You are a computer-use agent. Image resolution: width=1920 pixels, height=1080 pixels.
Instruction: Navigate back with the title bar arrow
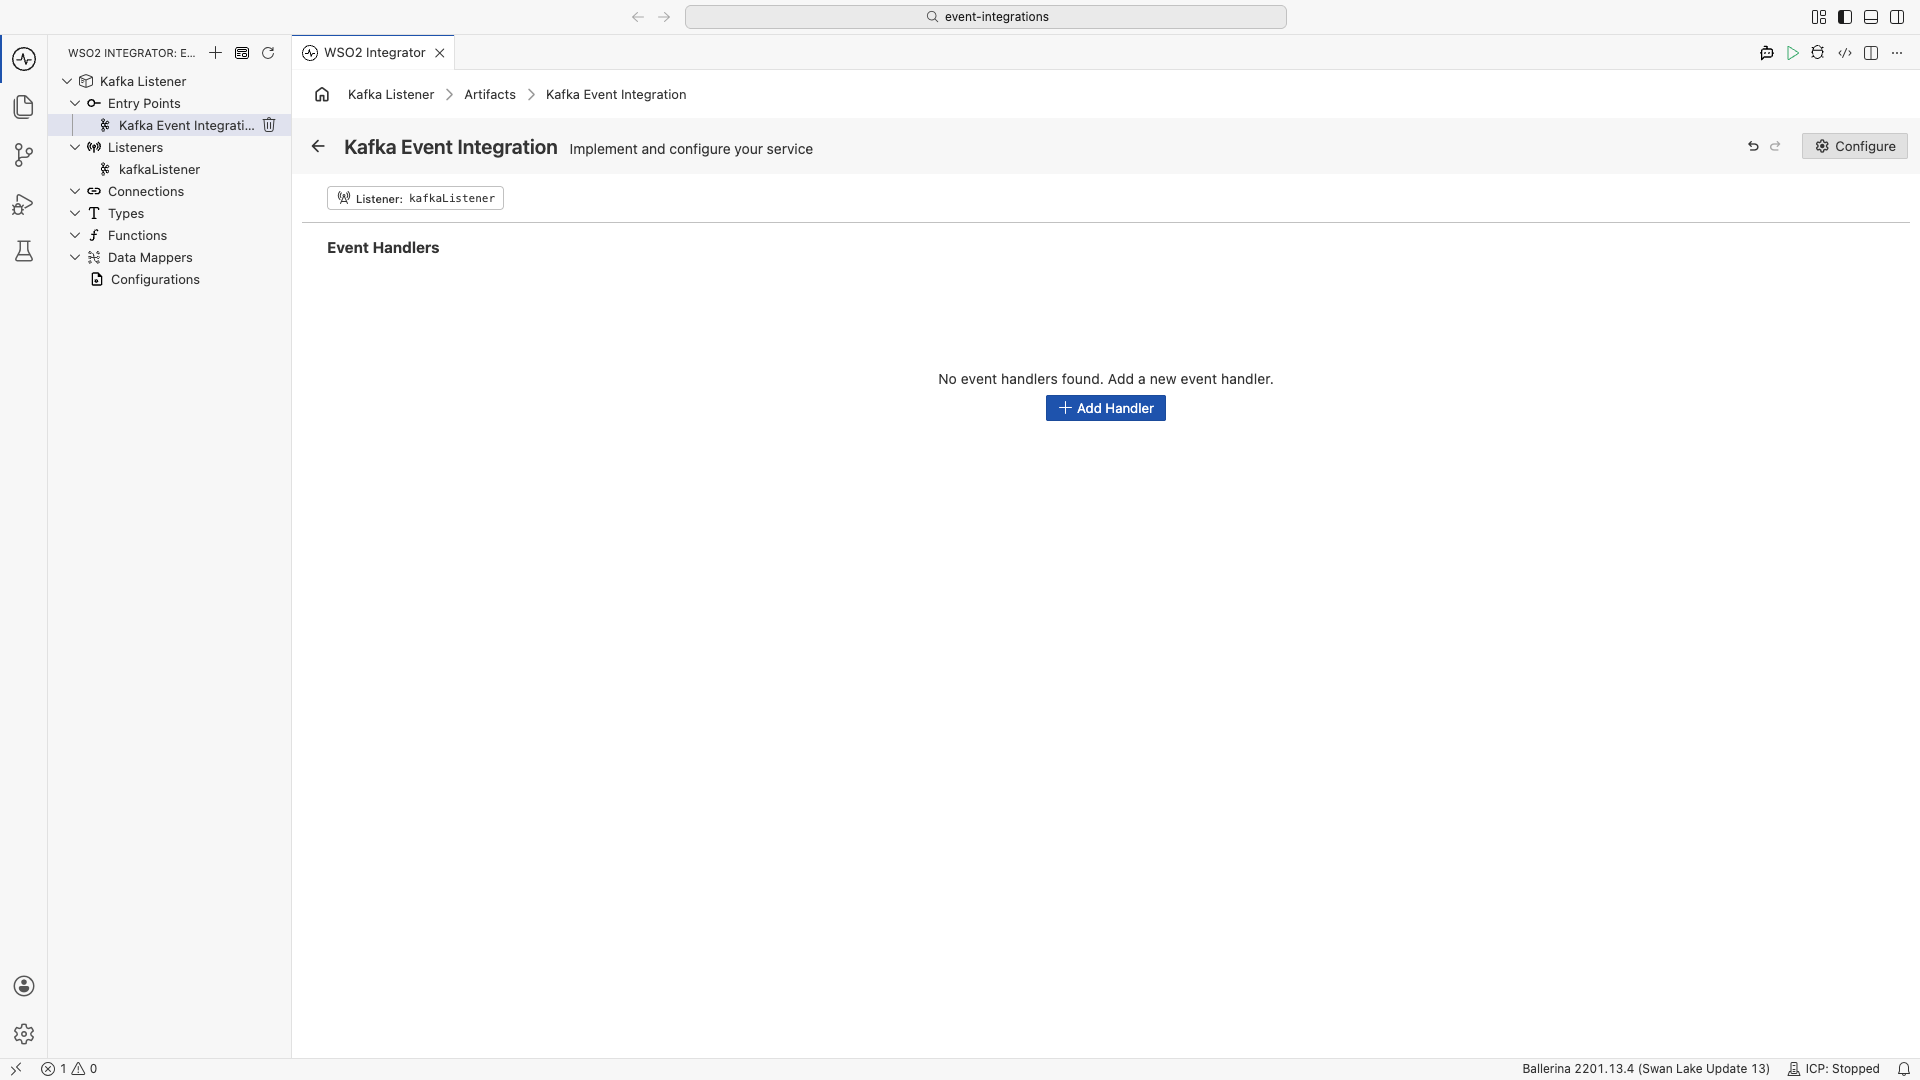coord(638,17)
